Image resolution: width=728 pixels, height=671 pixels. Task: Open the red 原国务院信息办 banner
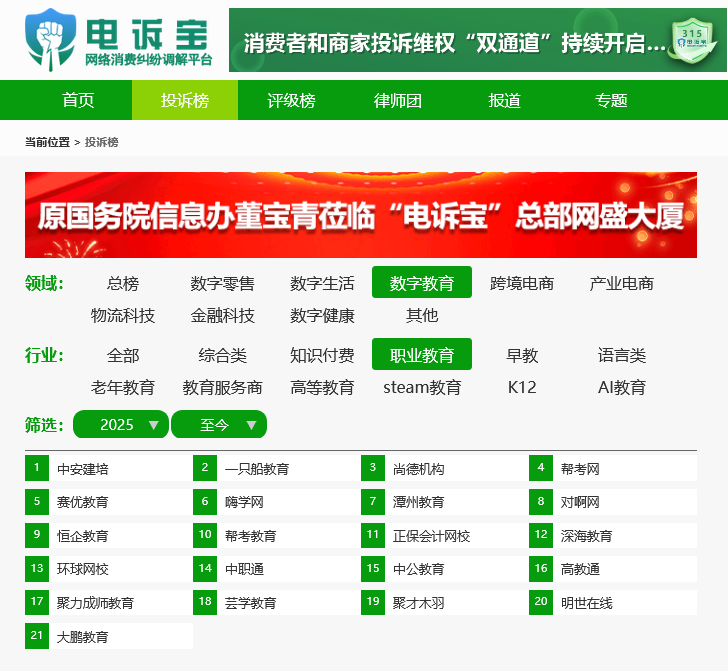(x=361, y=215)
